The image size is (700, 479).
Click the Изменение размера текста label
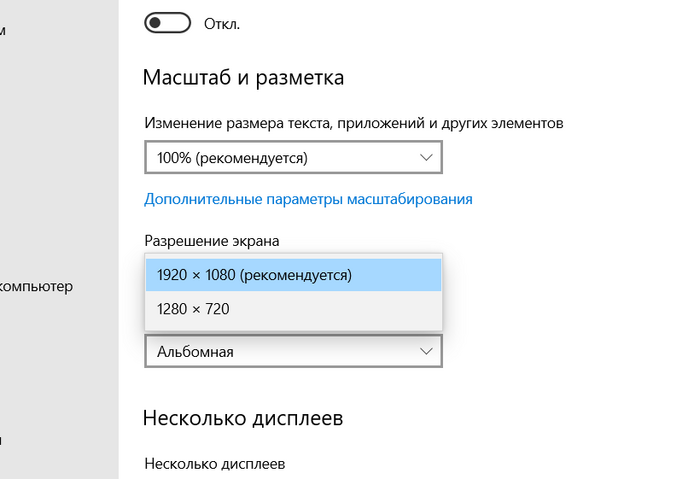click(354, 124)
